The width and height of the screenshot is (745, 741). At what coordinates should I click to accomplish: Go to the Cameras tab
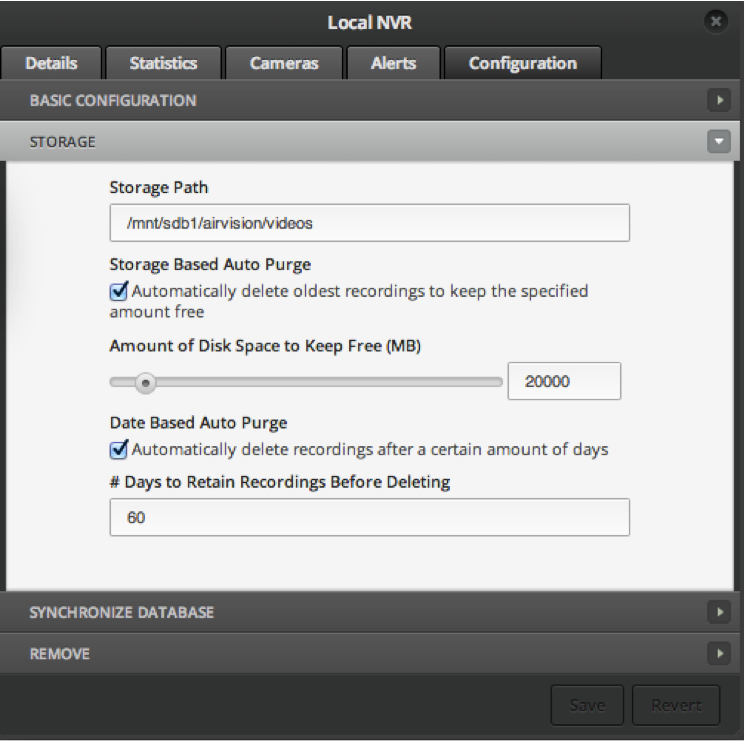click(x=284, y=63)
